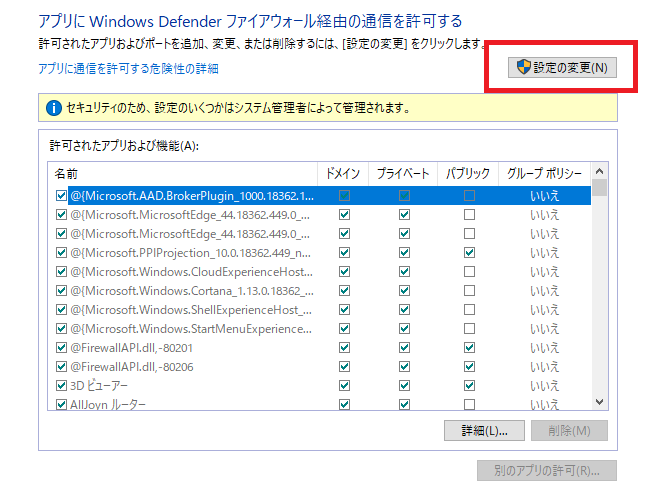Uncheck the Microsoft.Windows.Cortana name checkbox
The height and width of the screenshot is (503, 662).
(61, 291)
